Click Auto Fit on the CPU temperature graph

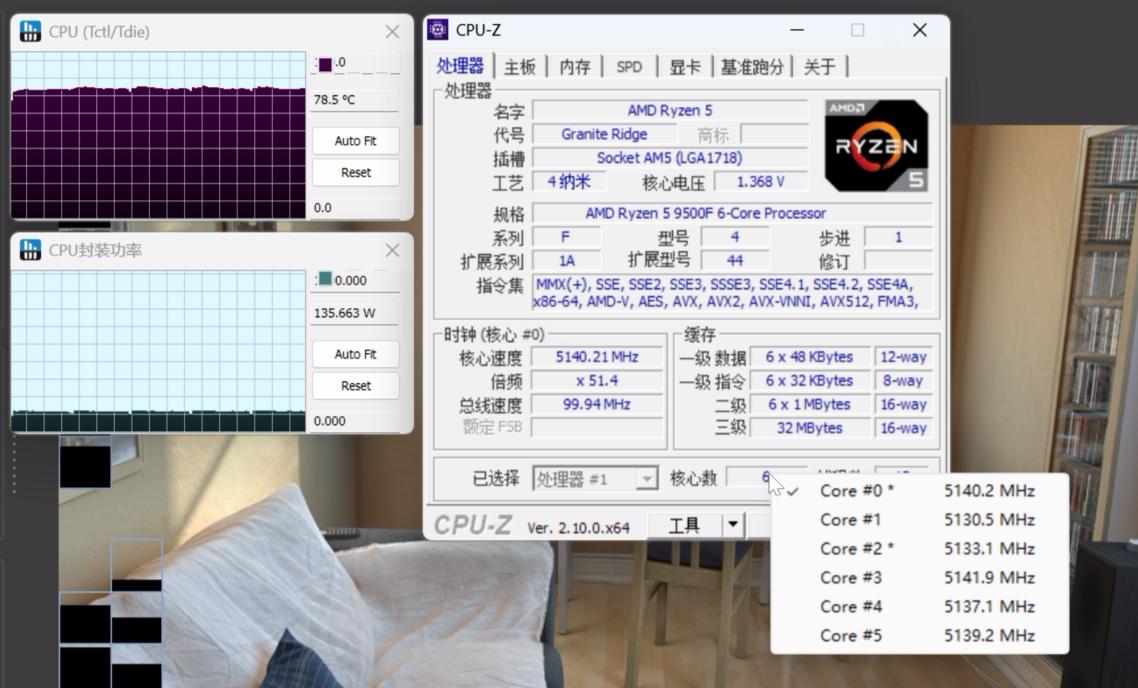(x=355, y=141)
